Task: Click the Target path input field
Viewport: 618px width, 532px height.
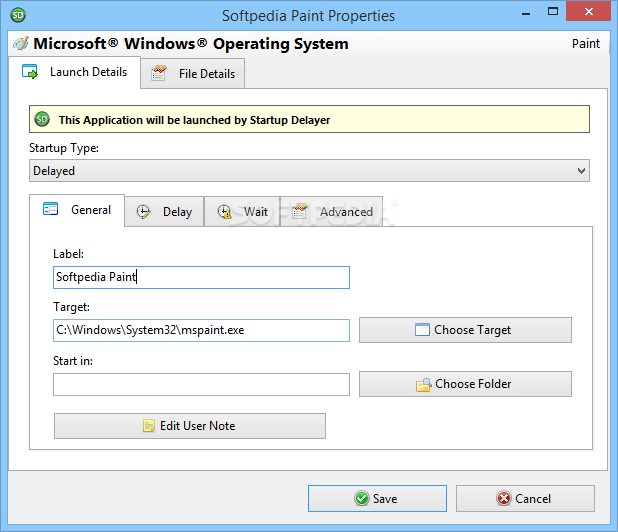Action: 201,330
